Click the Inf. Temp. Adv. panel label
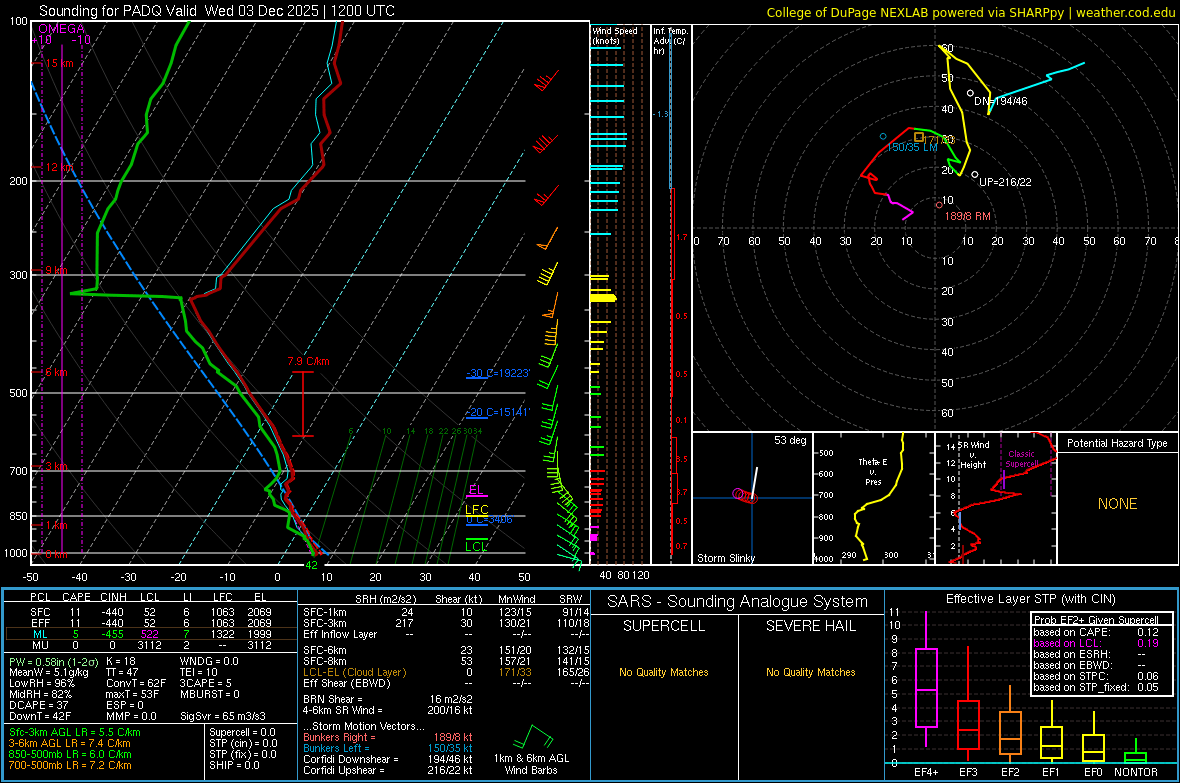The height and width of the screenshot is (783, 1180). [x=670, y=41]
